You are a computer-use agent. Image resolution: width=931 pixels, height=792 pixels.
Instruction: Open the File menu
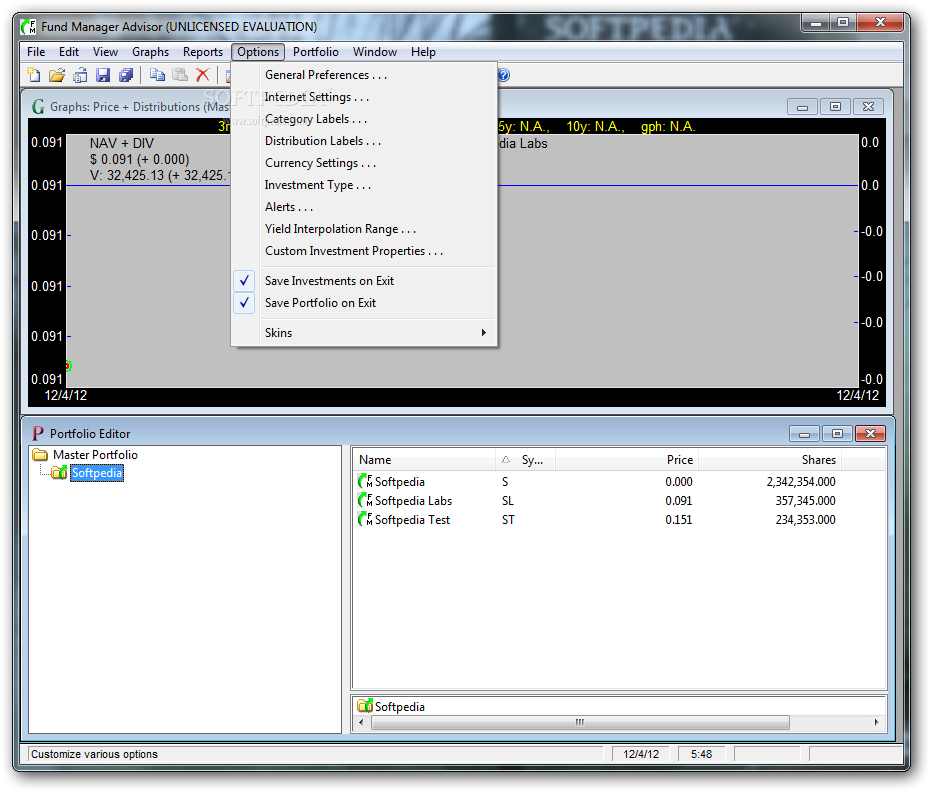click(x=36, y=52)
